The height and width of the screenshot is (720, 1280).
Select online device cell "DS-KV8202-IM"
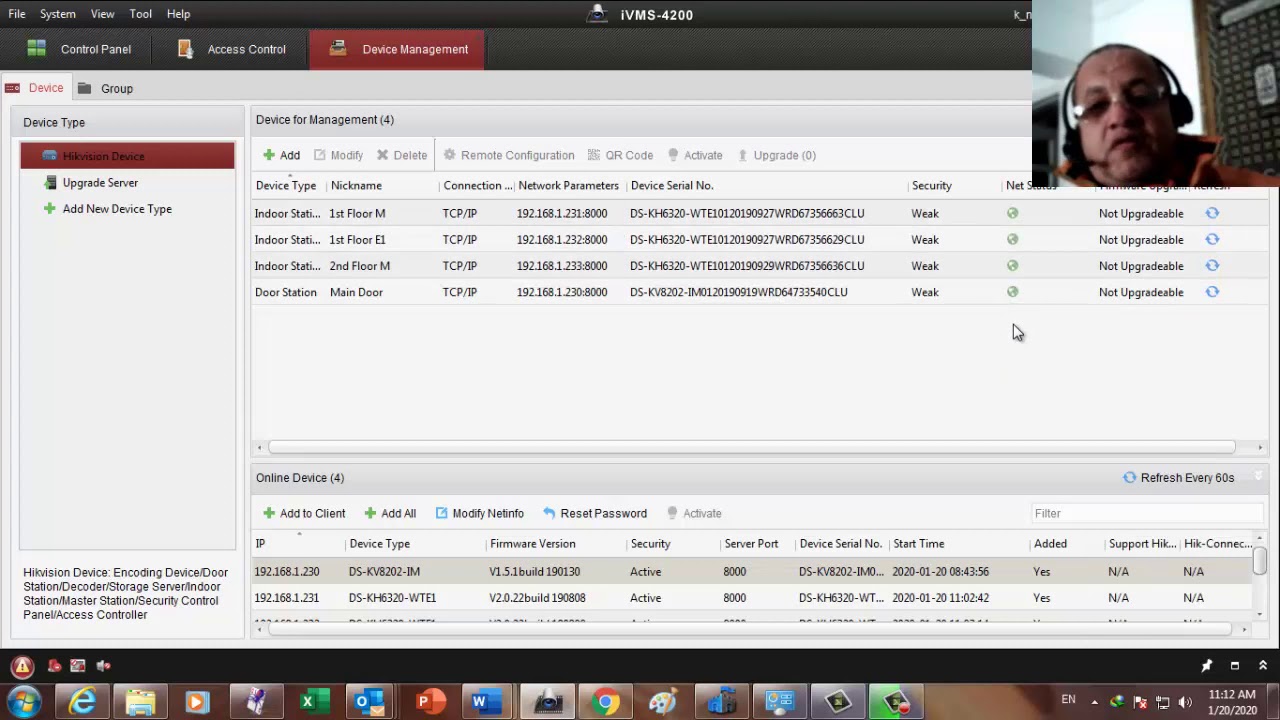point(384,572)
